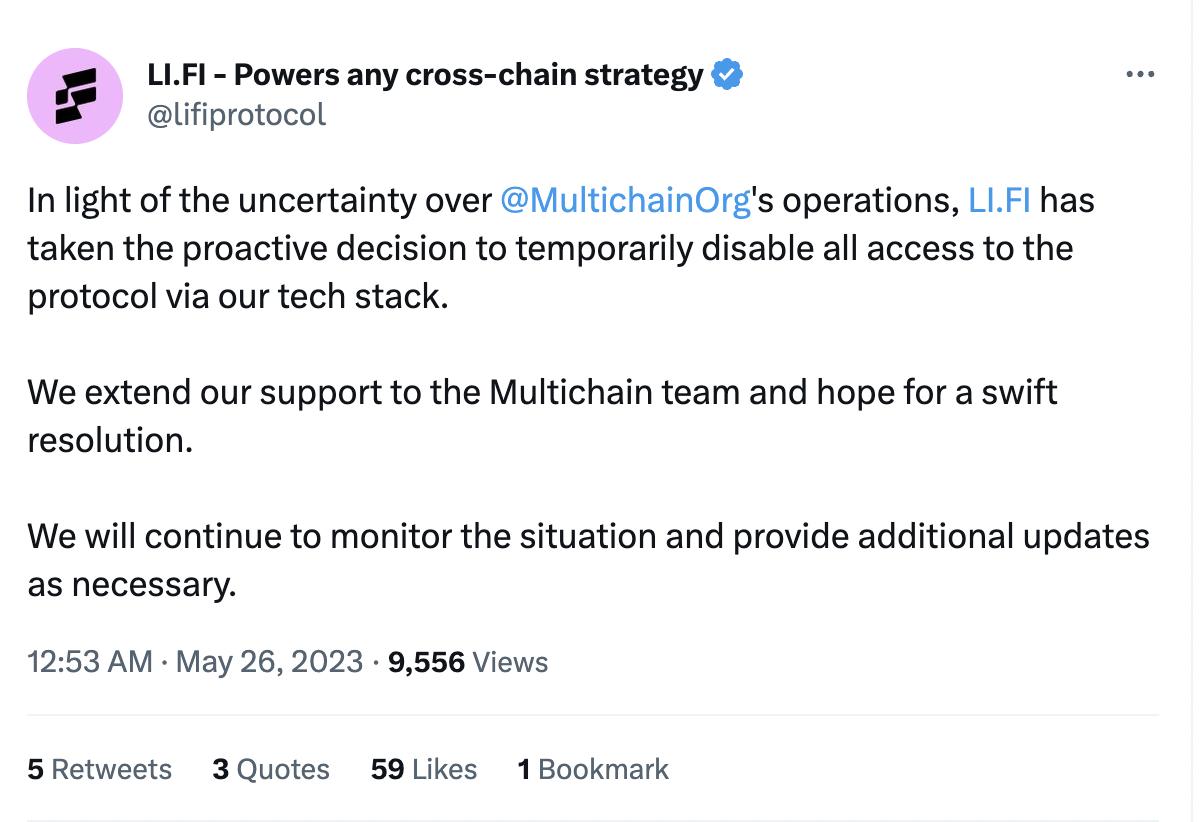Click the blue verified badge
This screenshot has height=822, width=1200.
(727, 75)
